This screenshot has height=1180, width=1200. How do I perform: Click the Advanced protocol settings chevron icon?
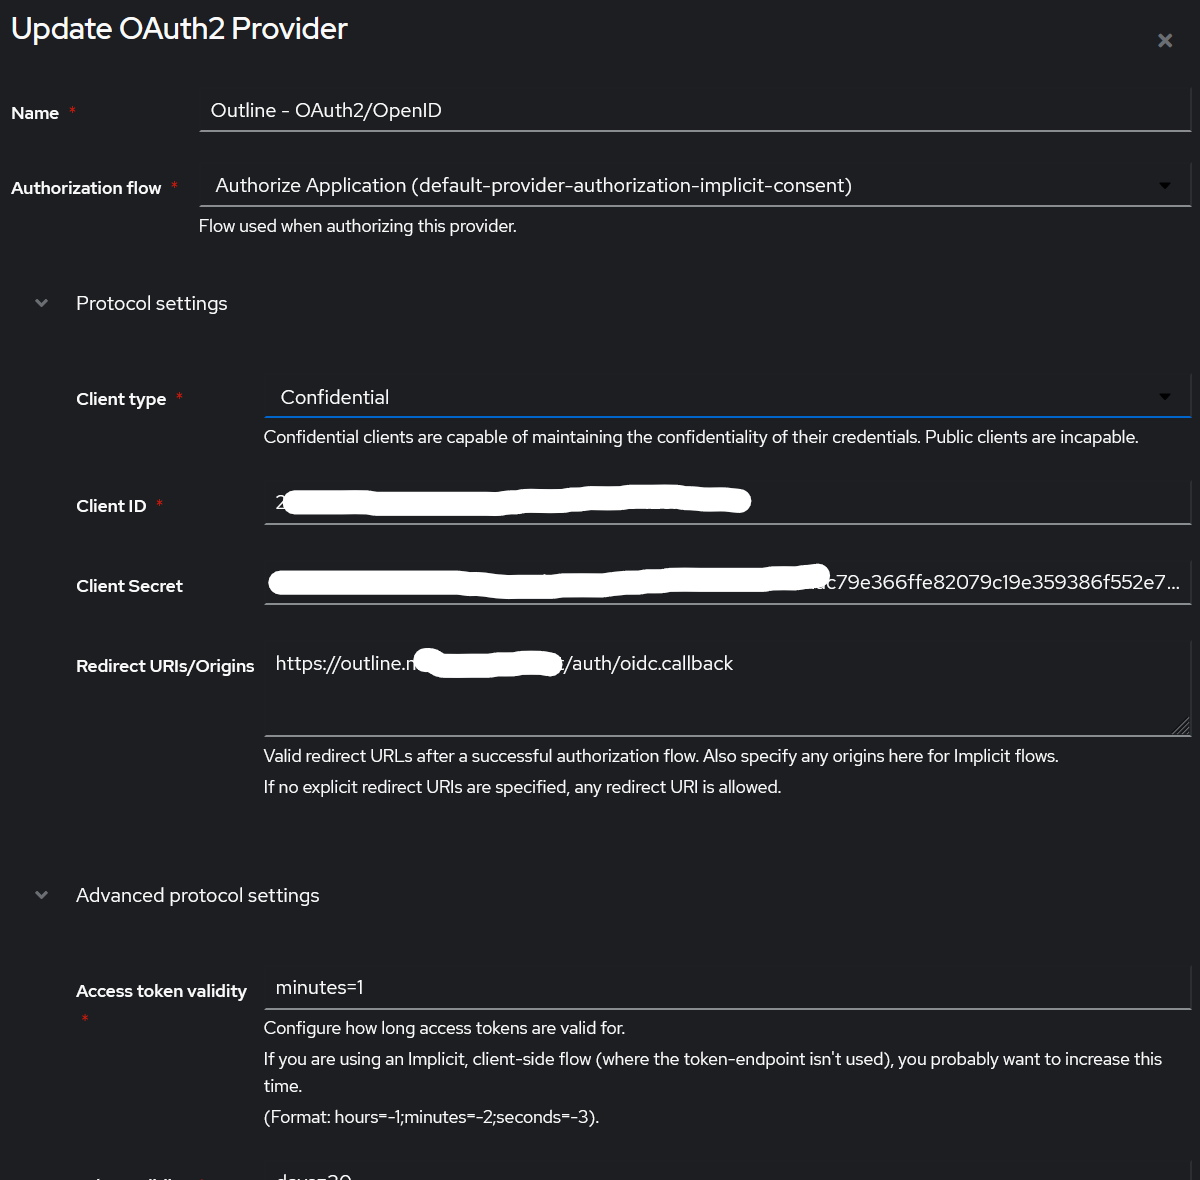pyautogui.click(x=41, y=894)
